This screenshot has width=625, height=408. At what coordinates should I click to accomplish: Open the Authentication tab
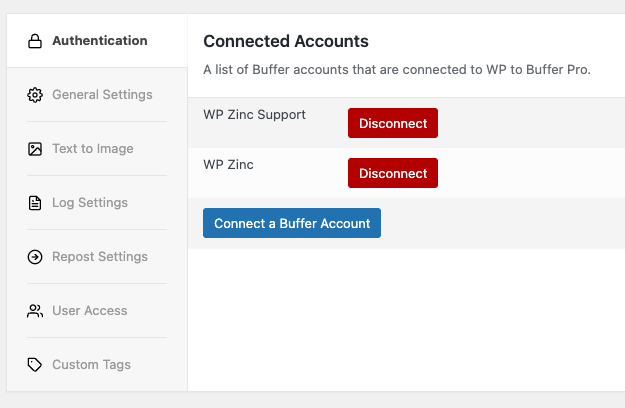tap(97, 41)
